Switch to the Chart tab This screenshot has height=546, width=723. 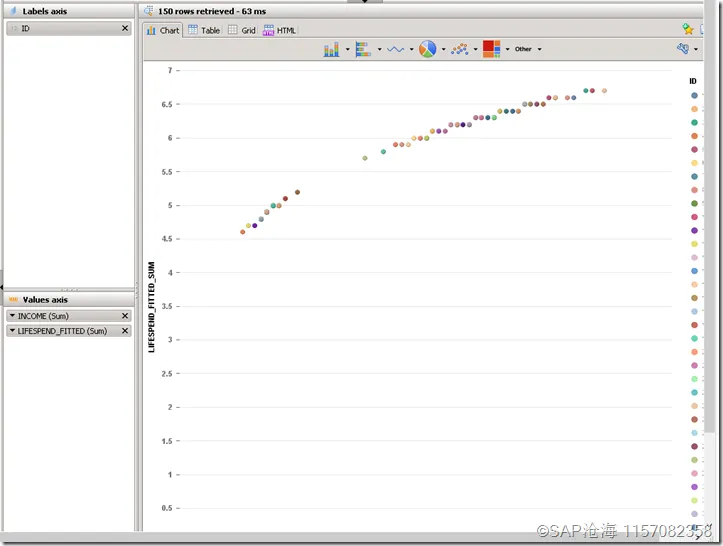[x=163, y=30]
